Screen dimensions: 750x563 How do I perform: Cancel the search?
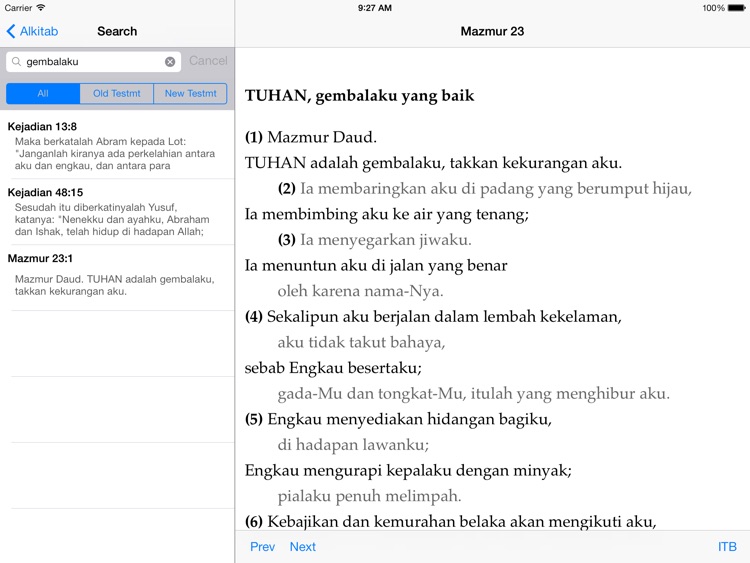click(208, 61)
